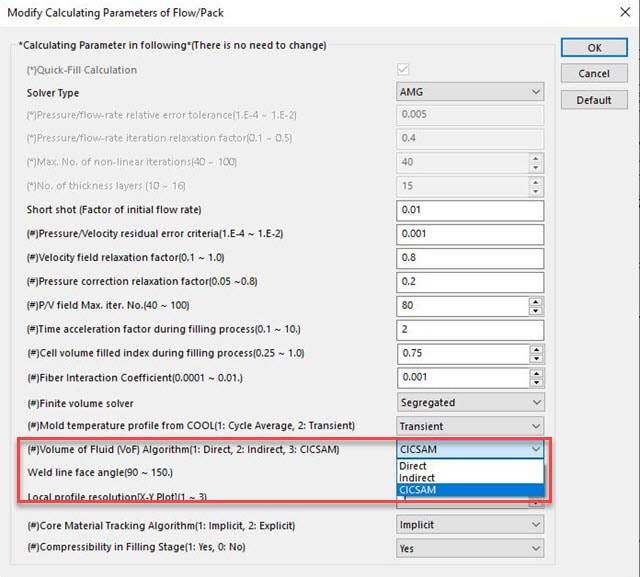Decrease P/V field Max. iter. No. value

click(536, 311)
